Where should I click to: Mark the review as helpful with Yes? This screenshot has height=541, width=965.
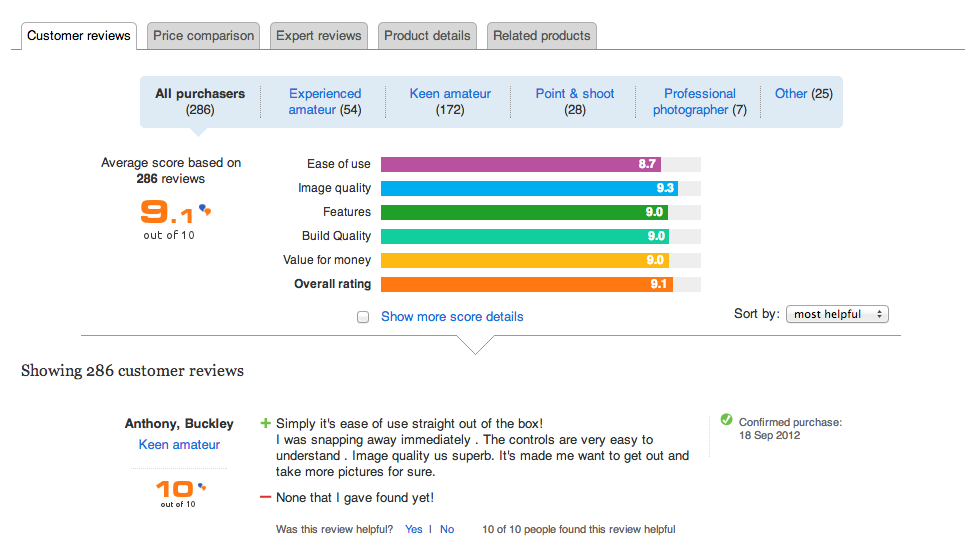(x=414, y=529)
